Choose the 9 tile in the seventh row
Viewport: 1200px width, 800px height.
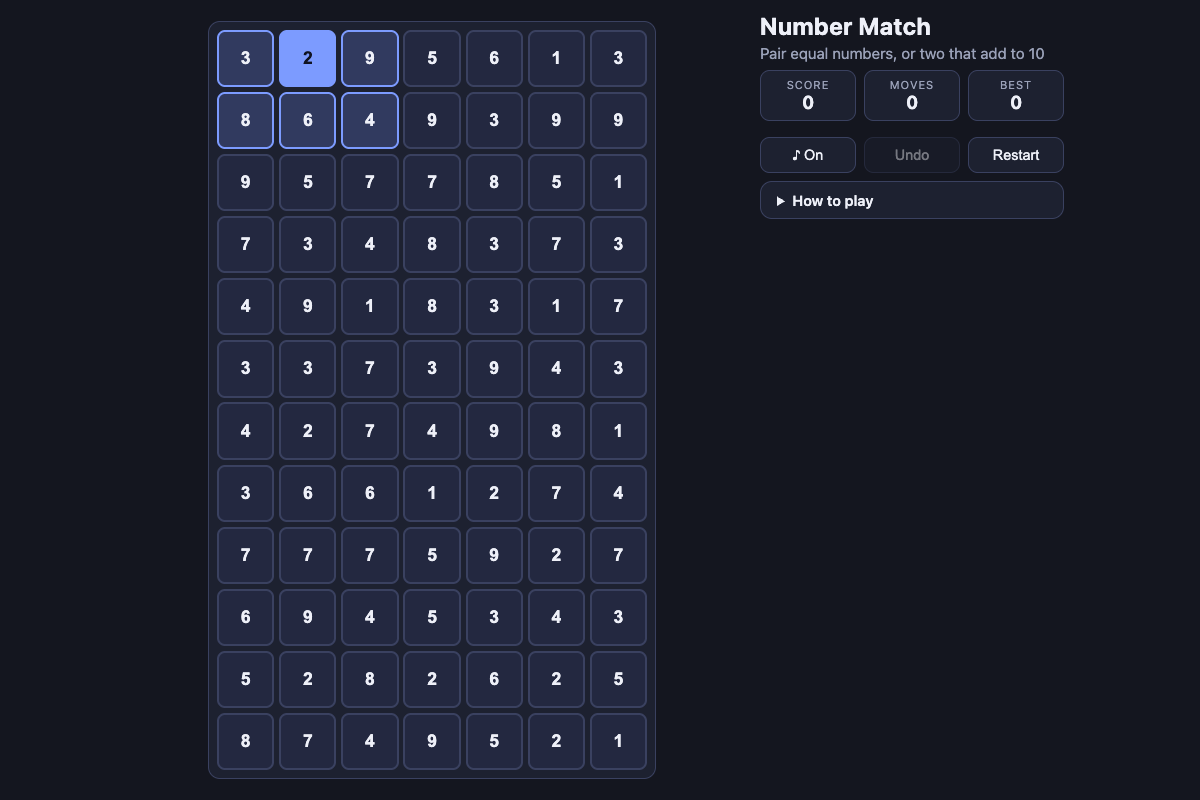494,431
